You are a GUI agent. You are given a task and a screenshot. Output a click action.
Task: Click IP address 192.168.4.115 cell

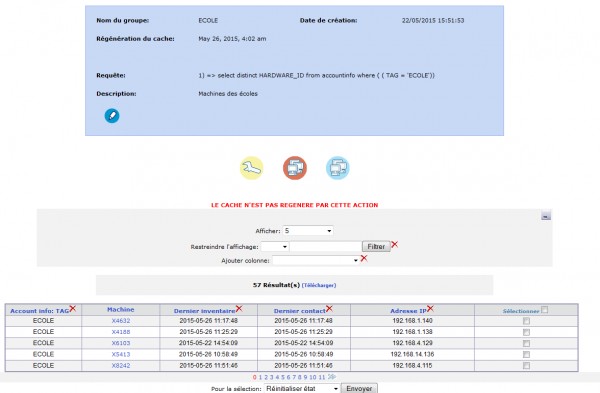pos(412,365)
